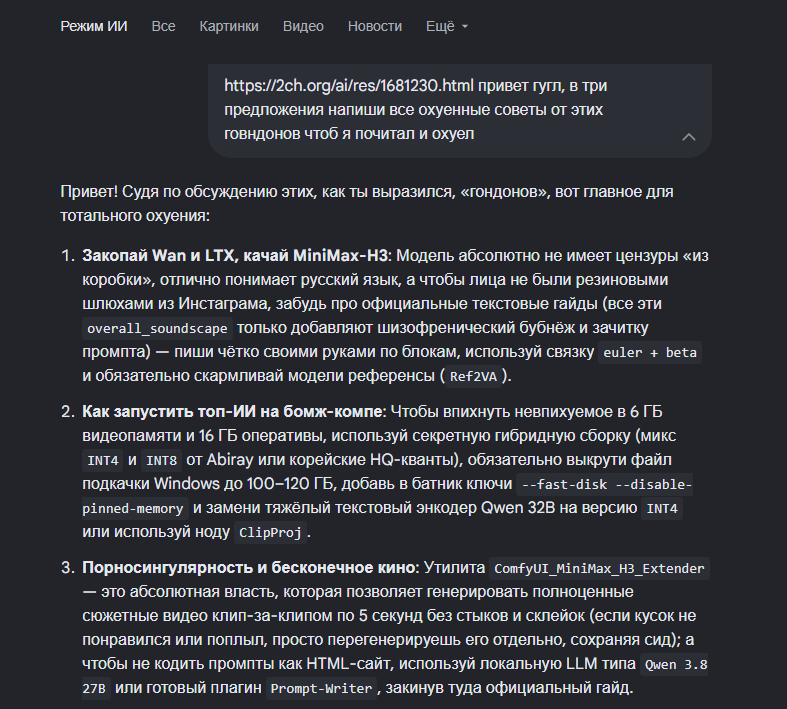Collapse the query bubble with chevron
The width and height of the screenshot is (787, 709).
coord(689,136)
